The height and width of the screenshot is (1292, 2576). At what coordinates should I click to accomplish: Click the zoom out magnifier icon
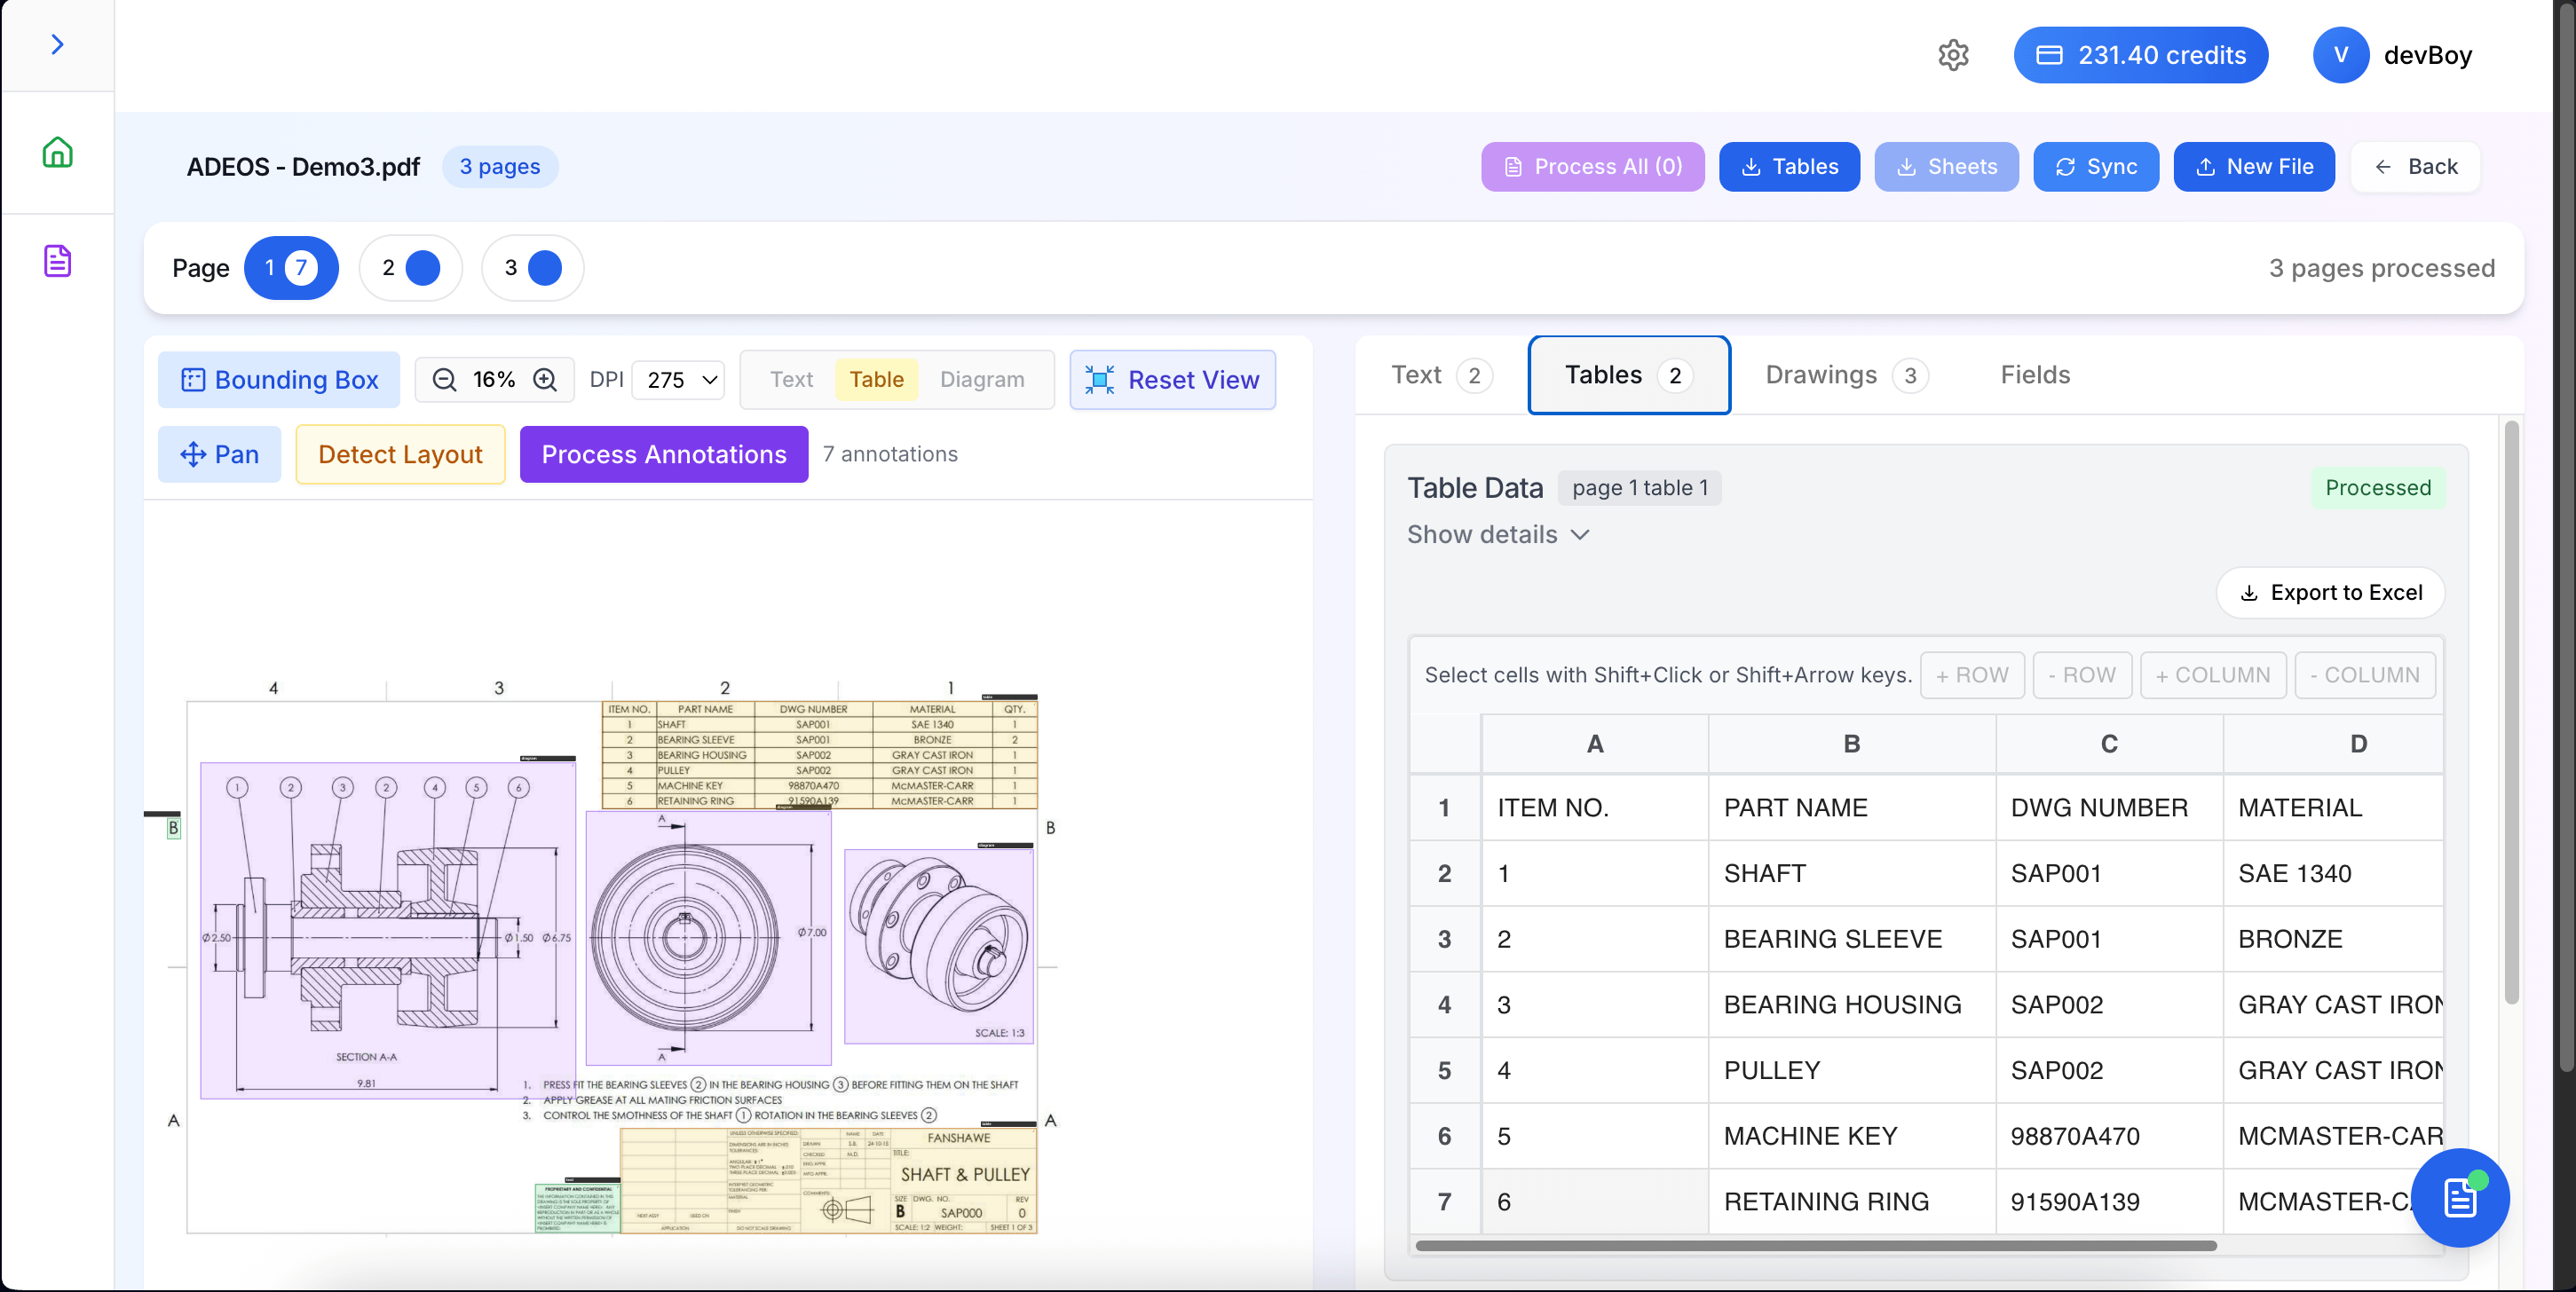click(444, 380)
